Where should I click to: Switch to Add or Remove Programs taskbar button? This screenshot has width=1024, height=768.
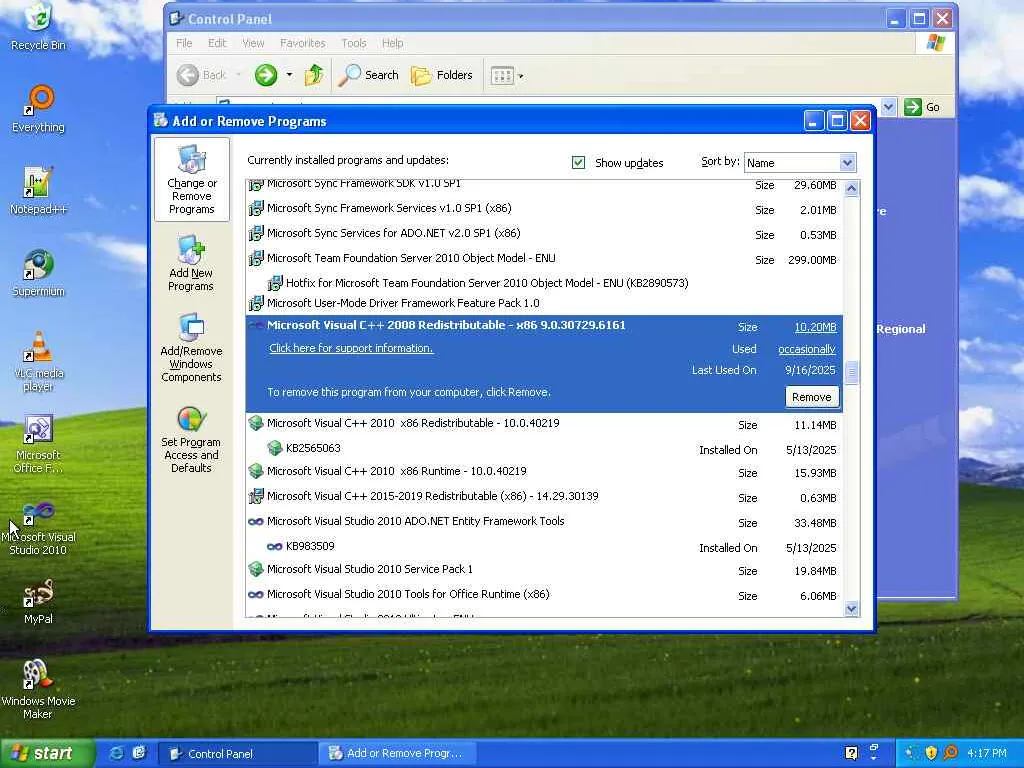click(x=396, y=754)
